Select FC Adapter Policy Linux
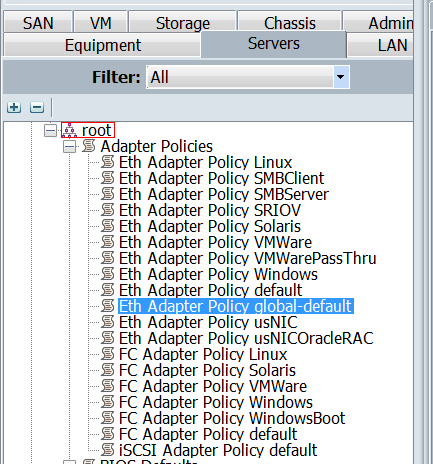Viewport: 433px width, 464px height. [203, 354]
